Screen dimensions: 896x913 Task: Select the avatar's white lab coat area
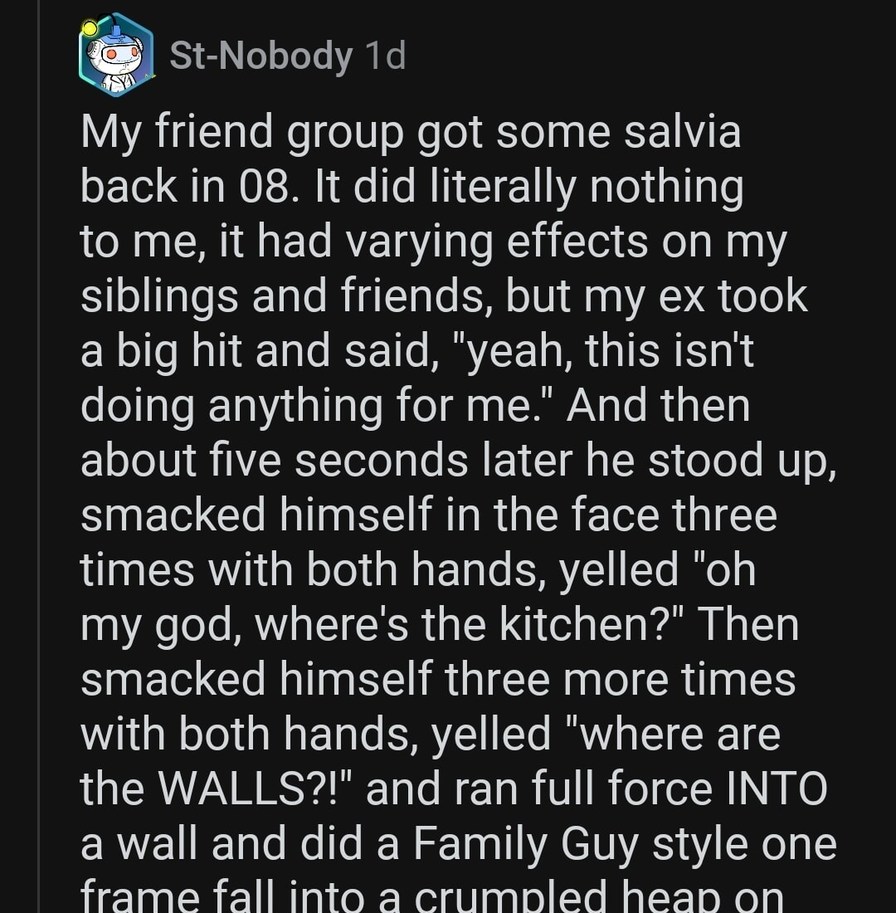coord(120,85)
